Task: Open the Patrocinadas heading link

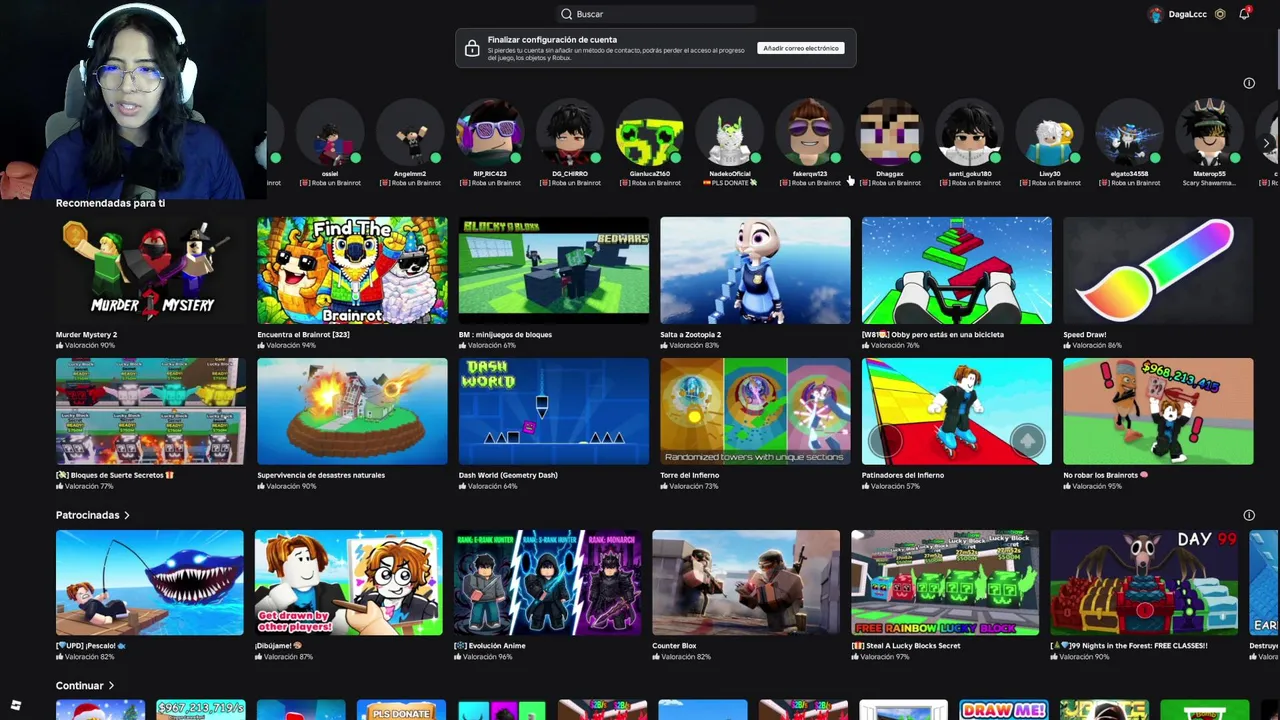Action: pos(87,515)
